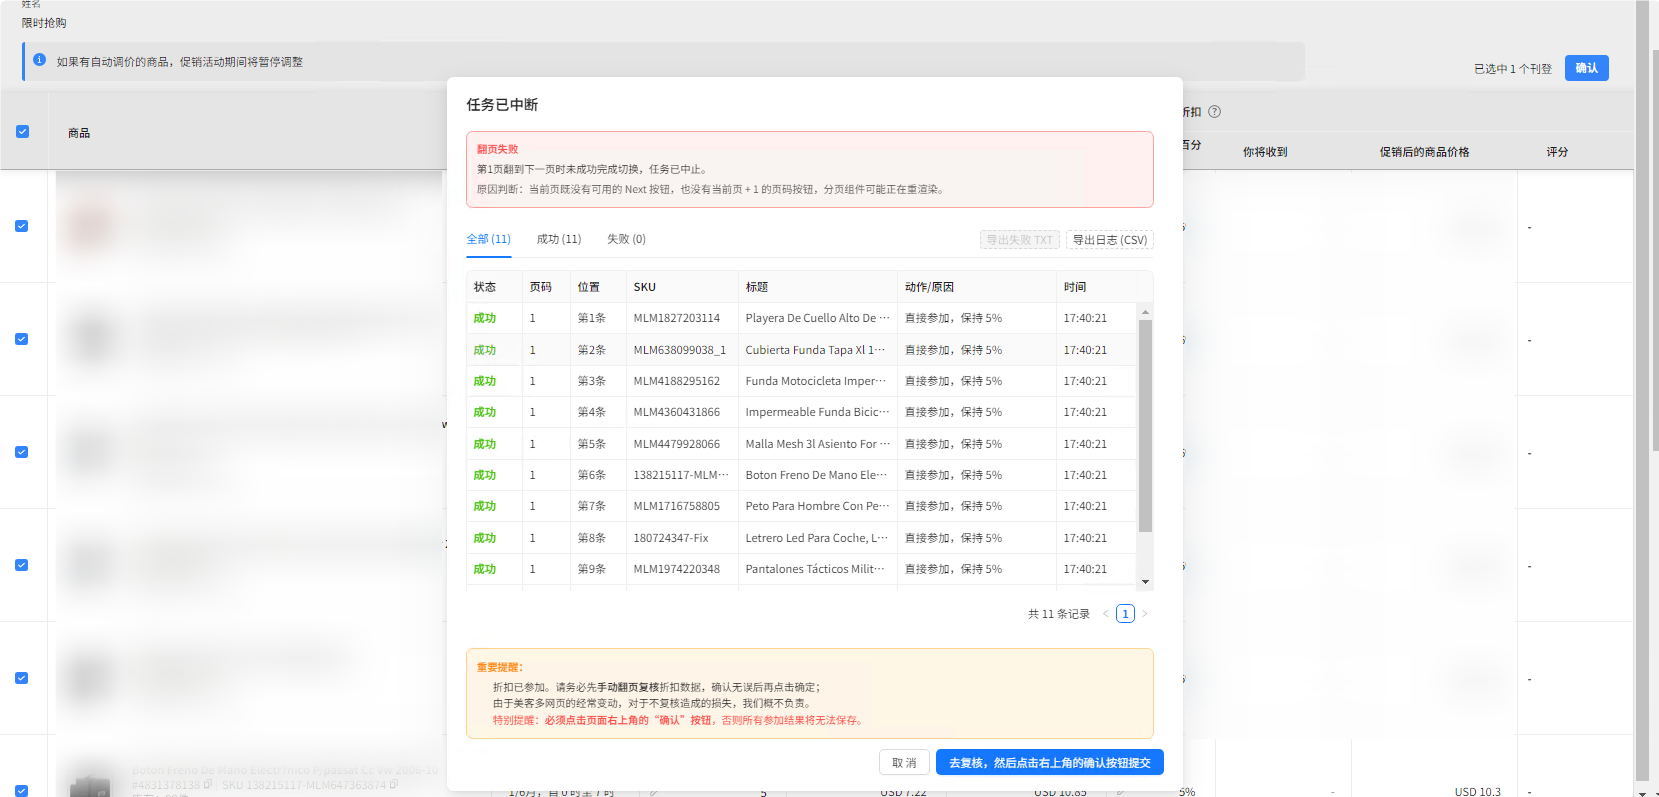Click the help question icon beside 折扣
Viewport: 1659px width, 797px height.
[x=1214, y=112]
